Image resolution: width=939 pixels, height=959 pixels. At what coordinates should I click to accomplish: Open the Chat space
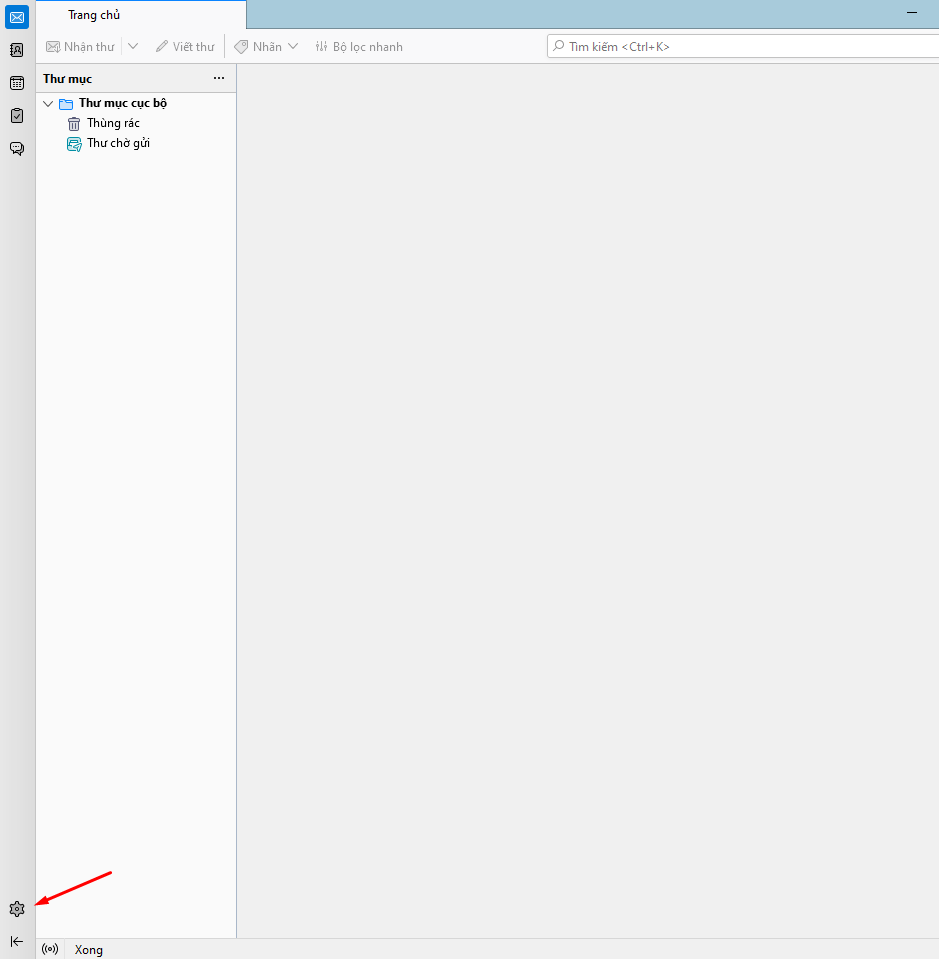[17, 149]
